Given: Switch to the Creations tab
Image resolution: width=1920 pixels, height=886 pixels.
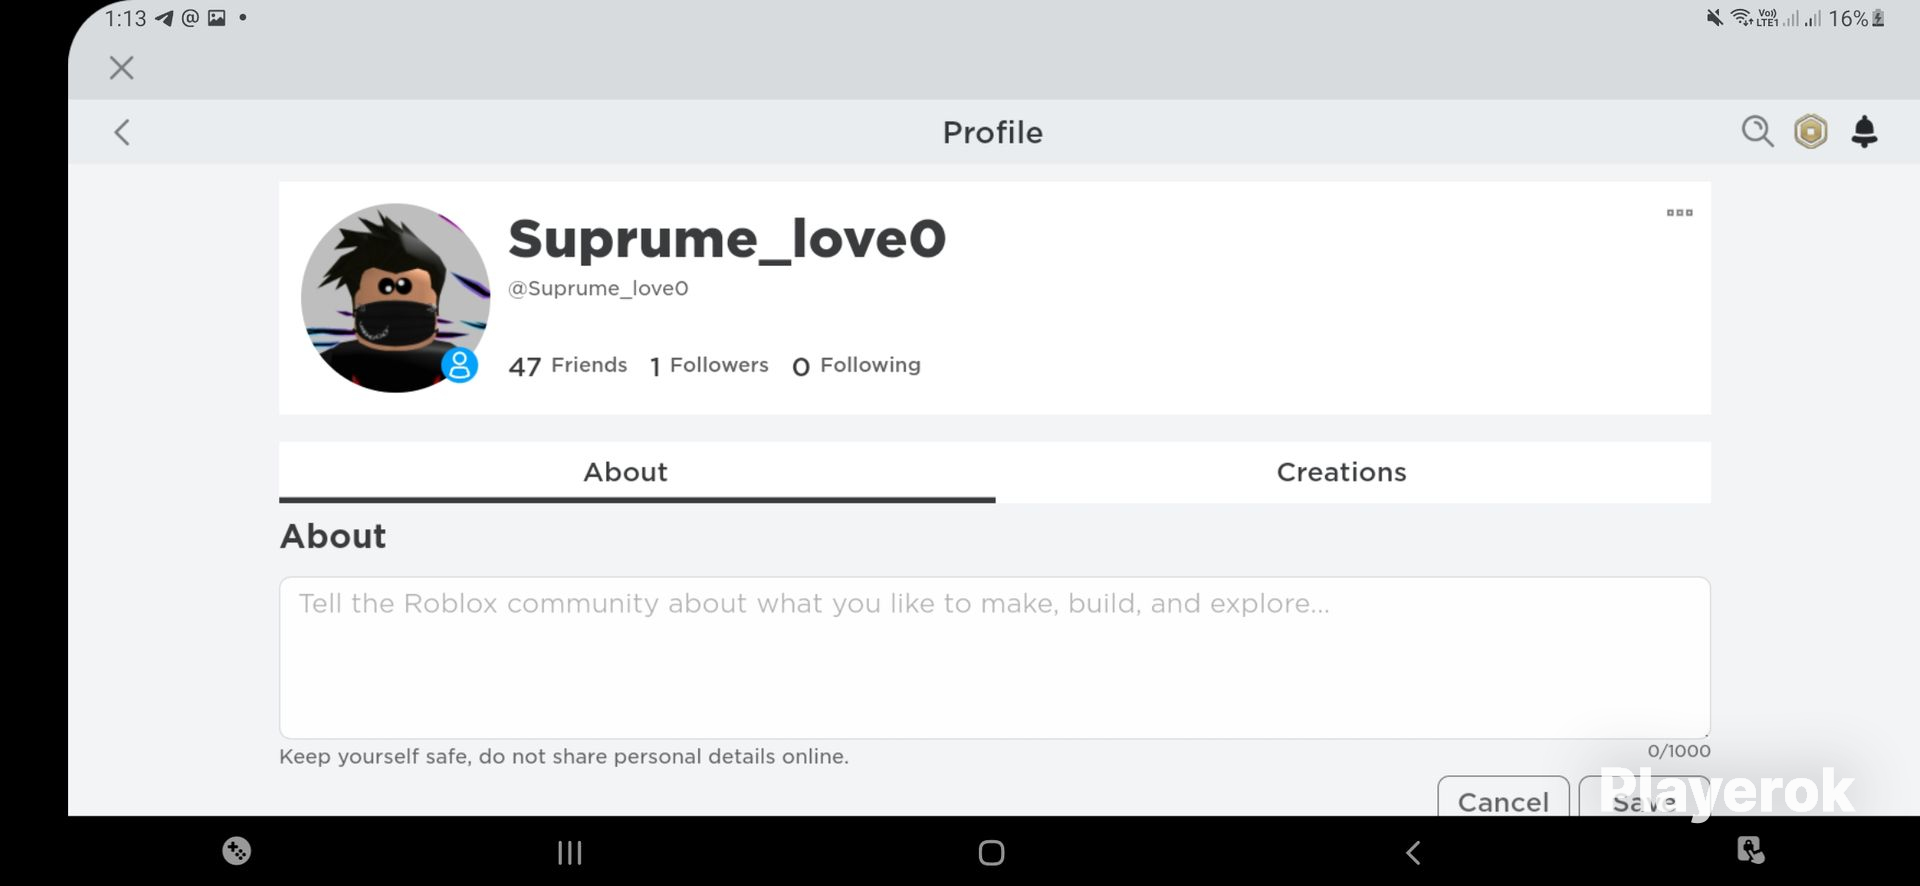Looking at the screenshot, I should (1342, 472).
